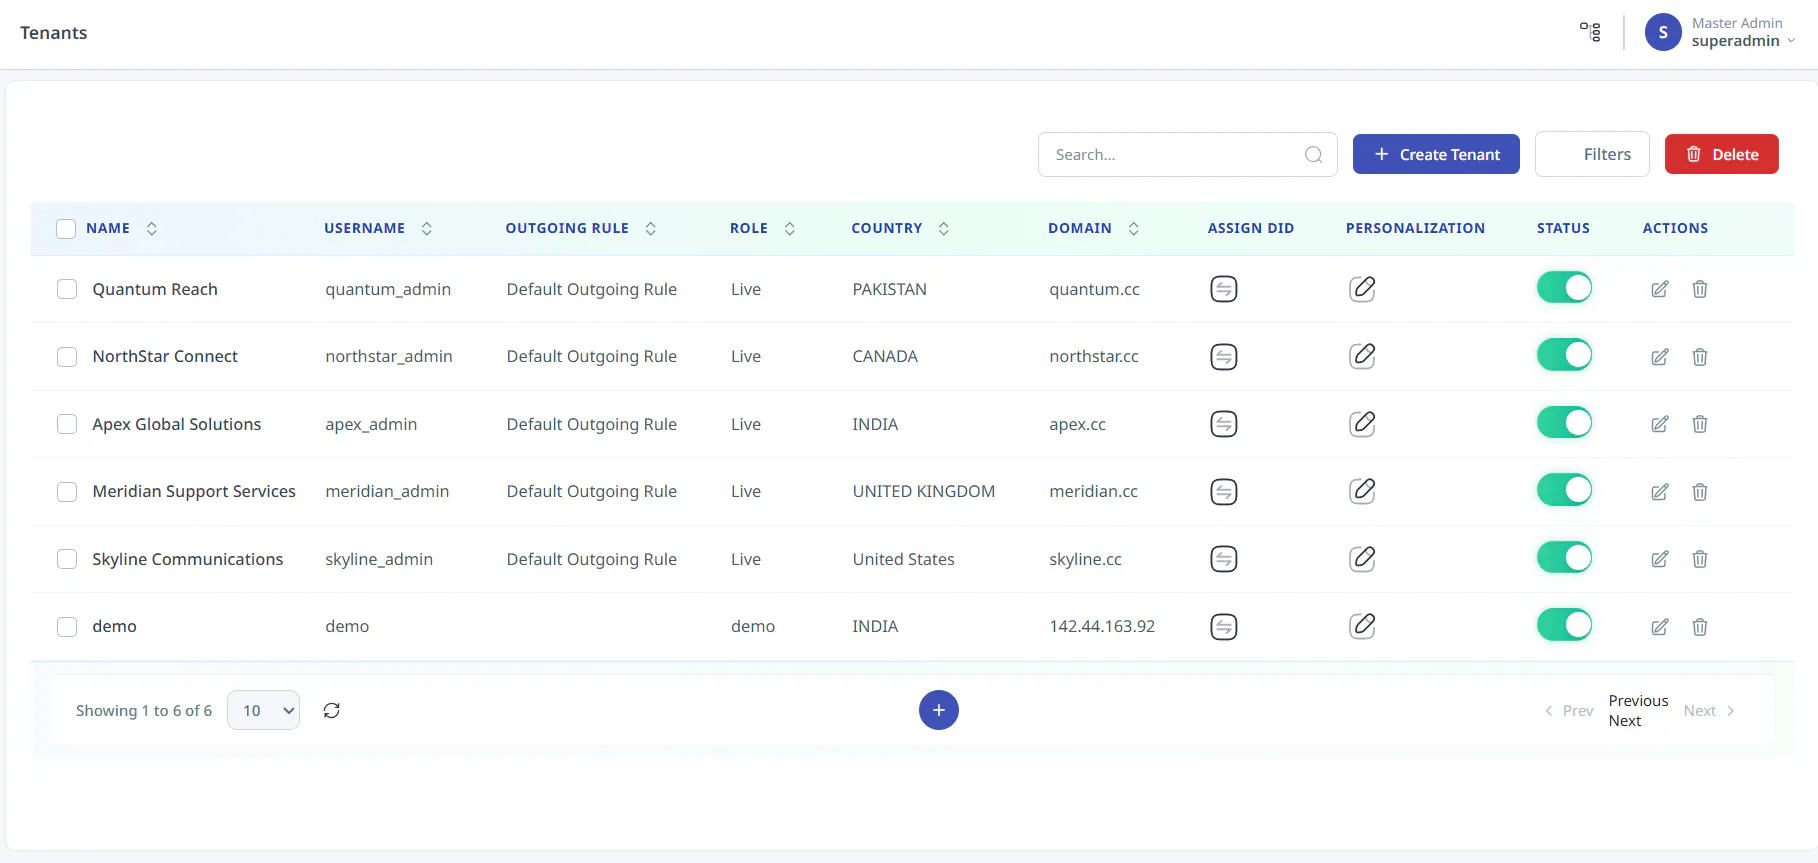Open the Filters panel

pyautogui.click(x=1592, y=154)
